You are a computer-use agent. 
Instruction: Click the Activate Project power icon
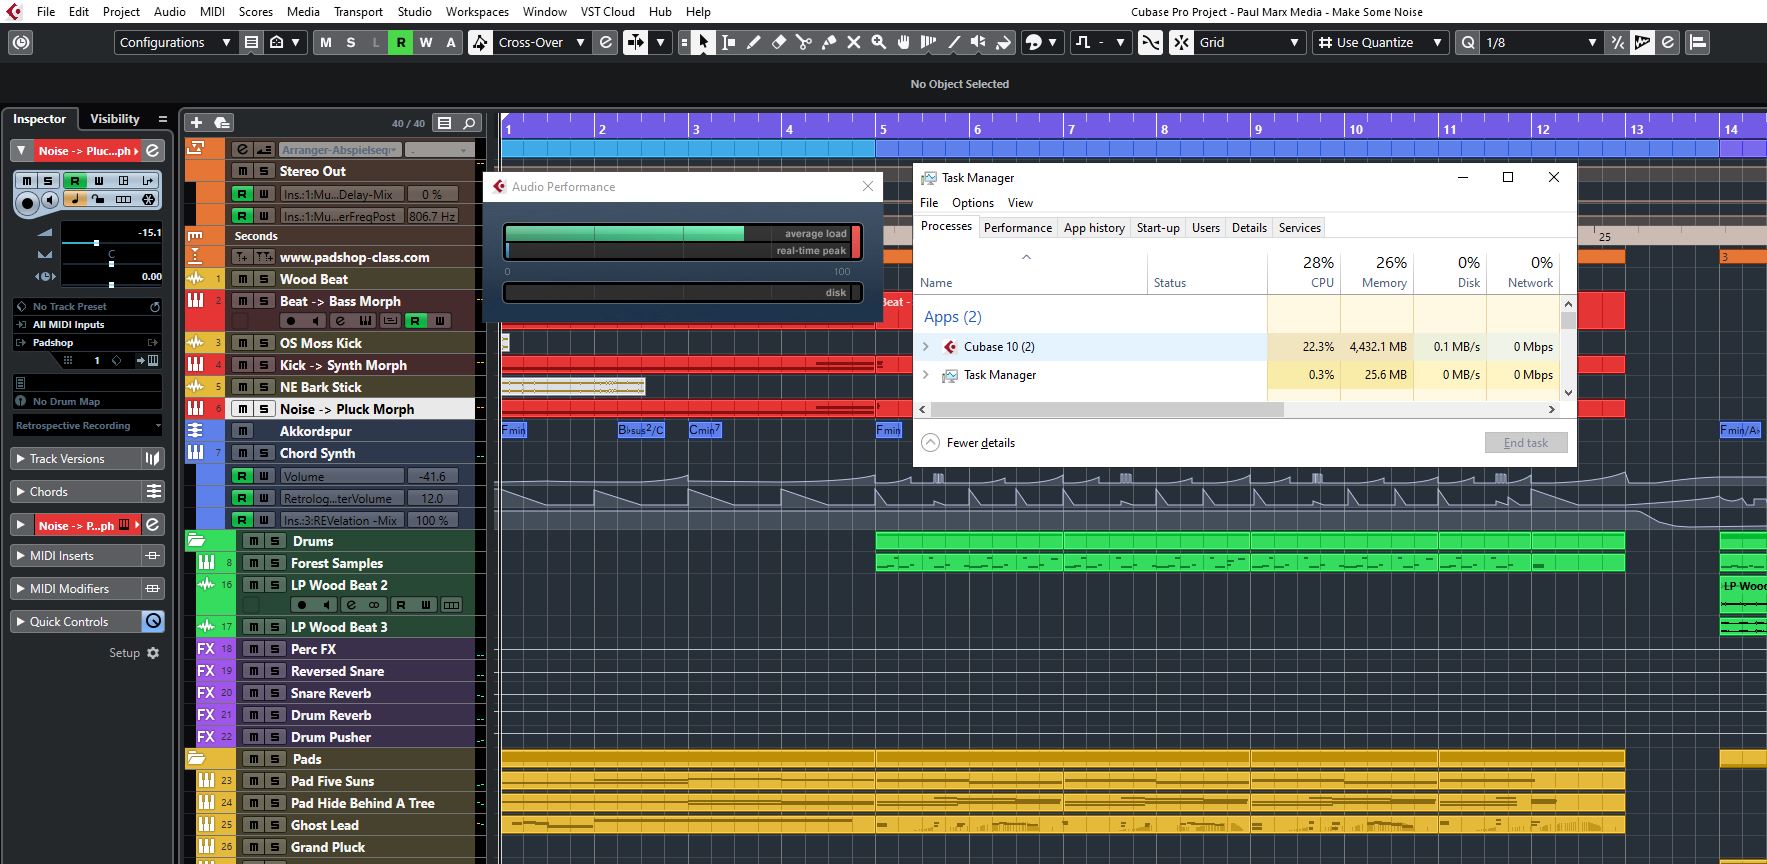pyautogui.click(x=20, y=42)
